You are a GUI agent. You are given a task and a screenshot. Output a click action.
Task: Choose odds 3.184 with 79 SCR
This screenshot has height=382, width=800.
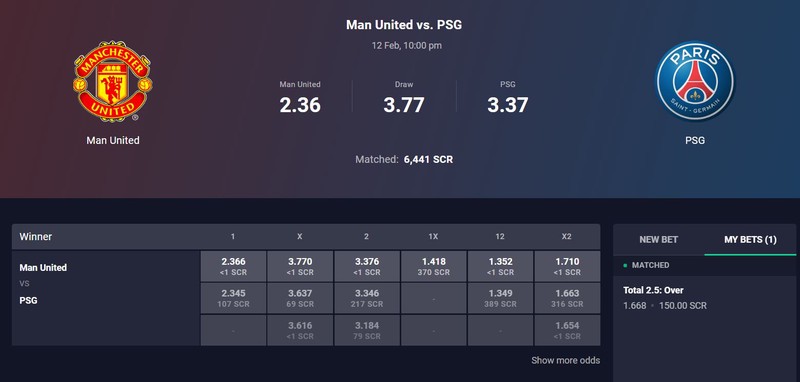[x=367, y=330]
